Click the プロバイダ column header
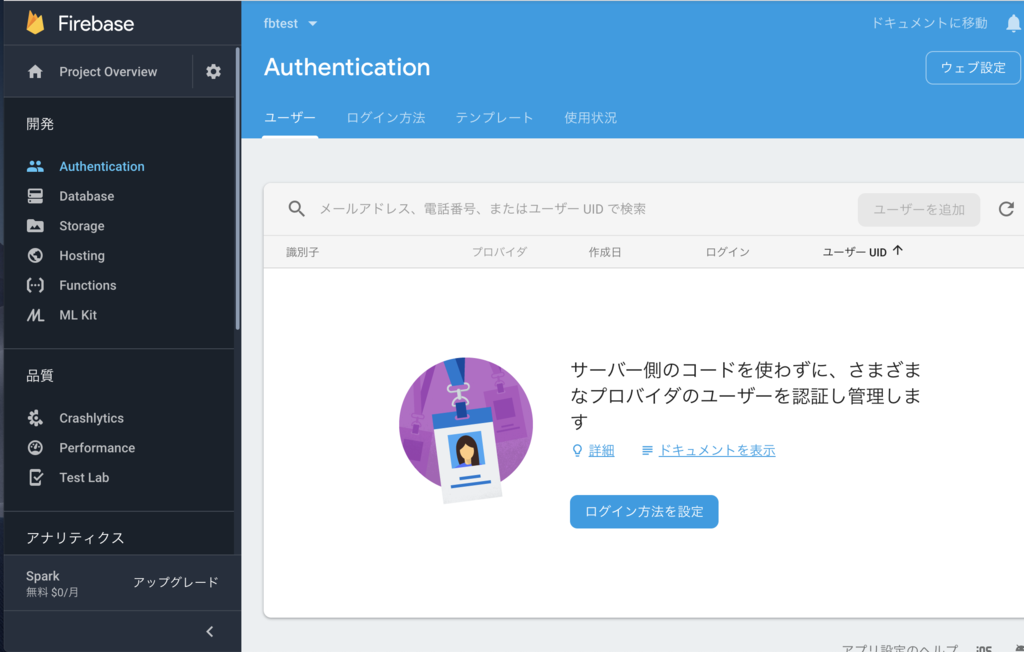This screenshot has width=1024, height=652. pos(500,252)
